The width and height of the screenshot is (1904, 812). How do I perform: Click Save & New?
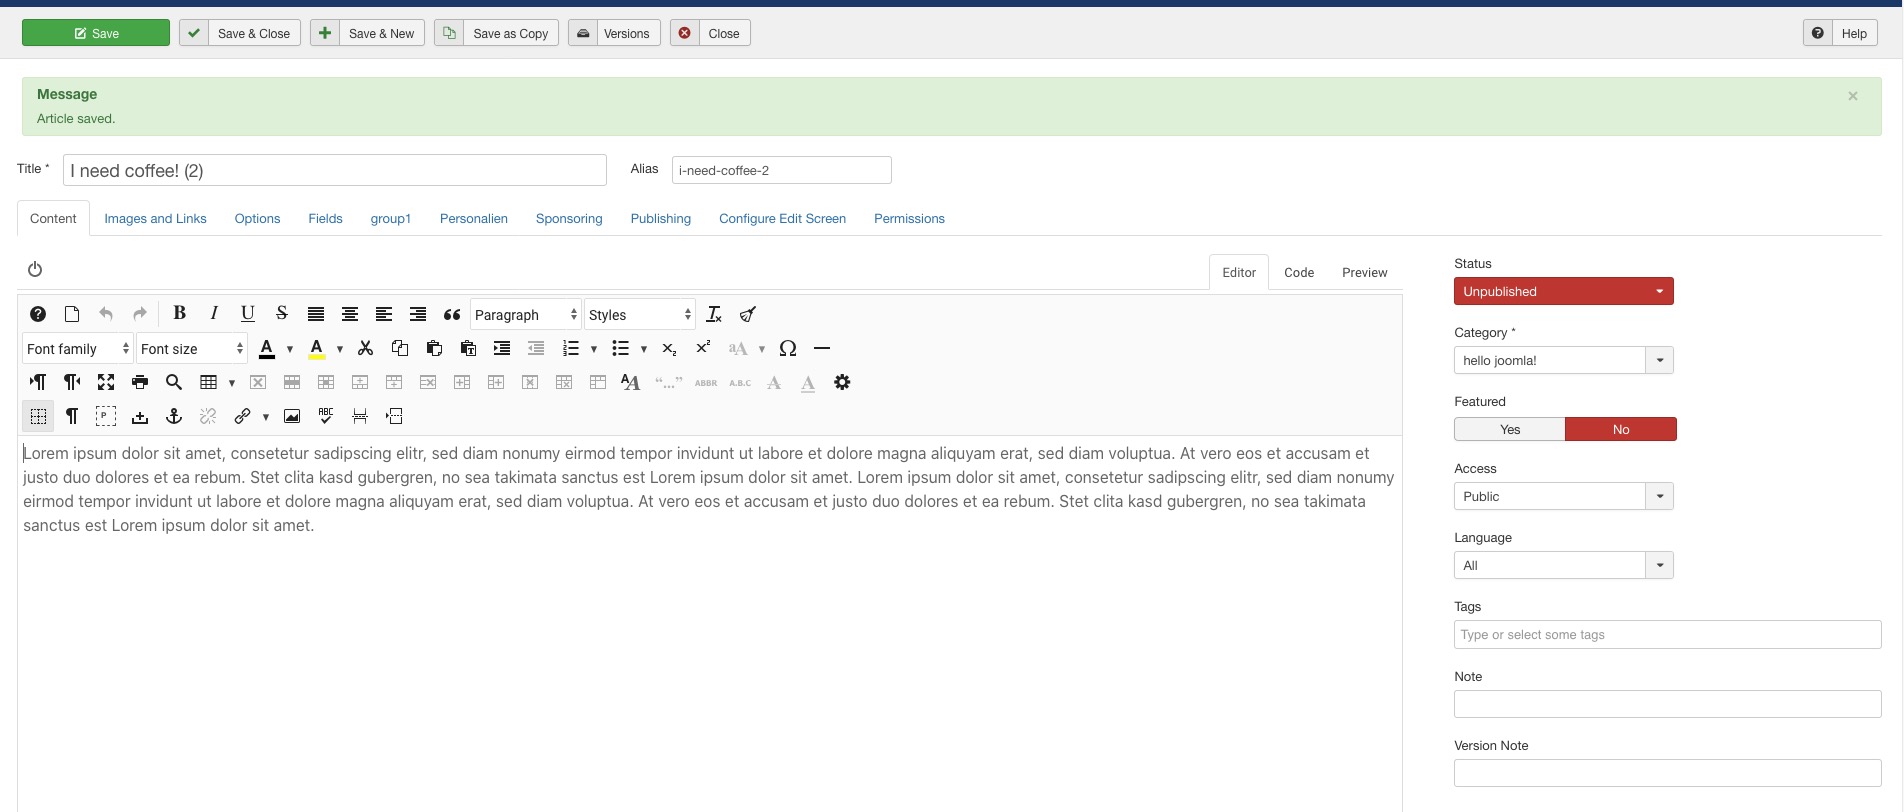[367, 33]
